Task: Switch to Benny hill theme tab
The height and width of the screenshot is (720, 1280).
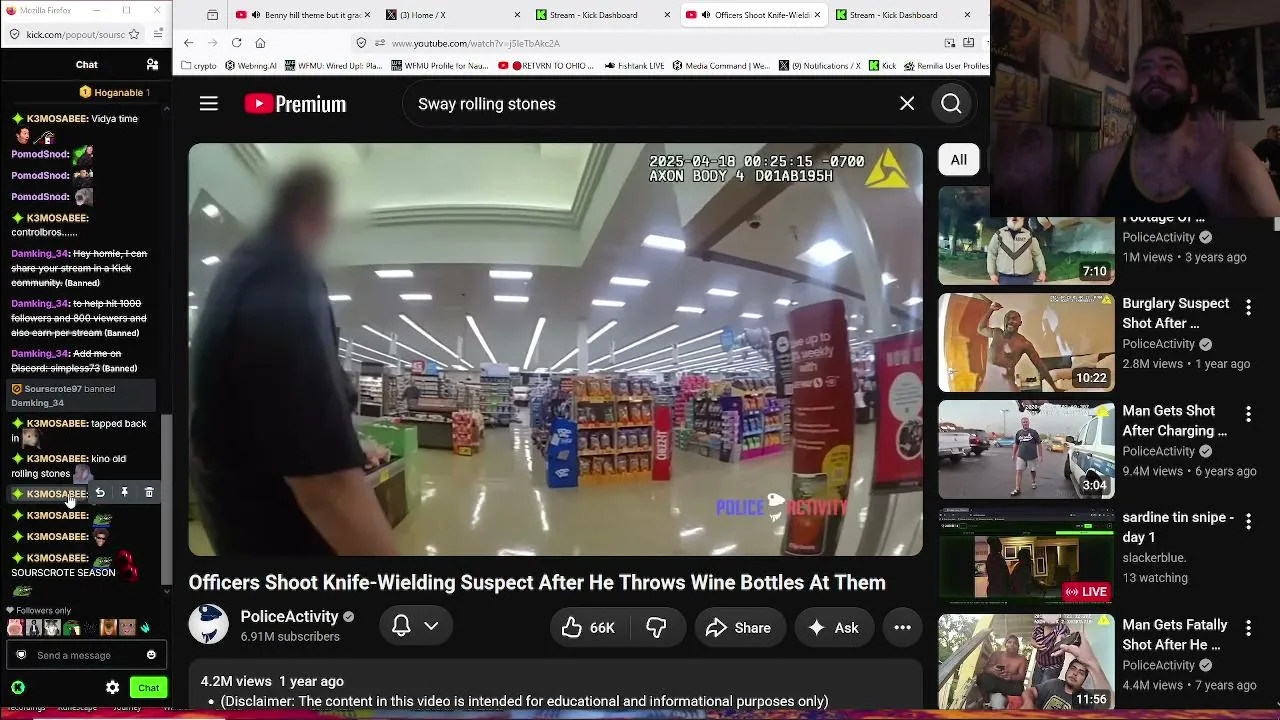Action: coord(303,15)
